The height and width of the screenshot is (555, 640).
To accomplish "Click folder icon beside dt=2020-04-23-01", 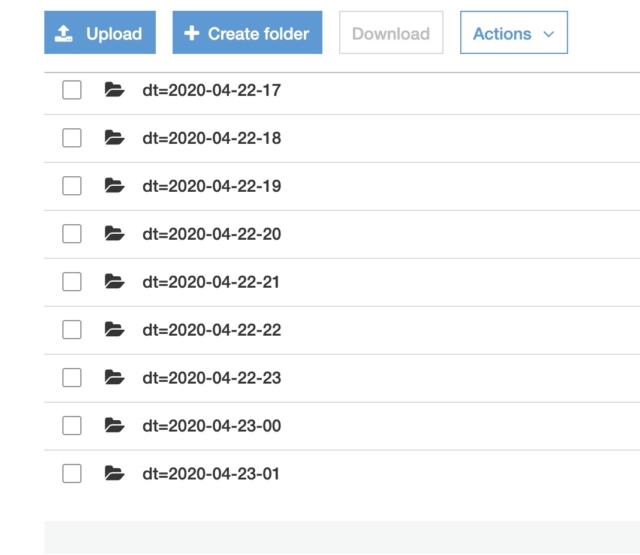I will [x=114, y=474].
